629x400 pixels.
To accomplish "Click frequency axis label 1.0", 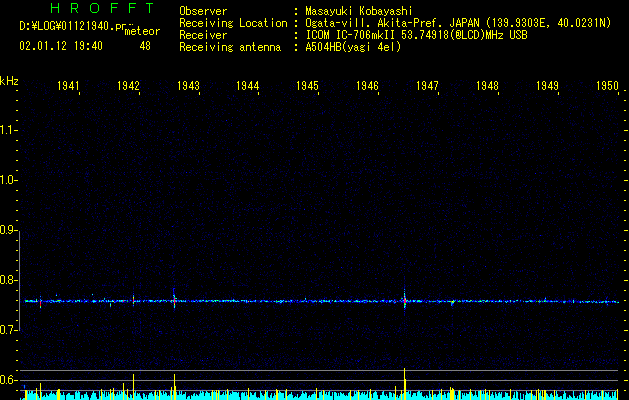I will (9, 180).
